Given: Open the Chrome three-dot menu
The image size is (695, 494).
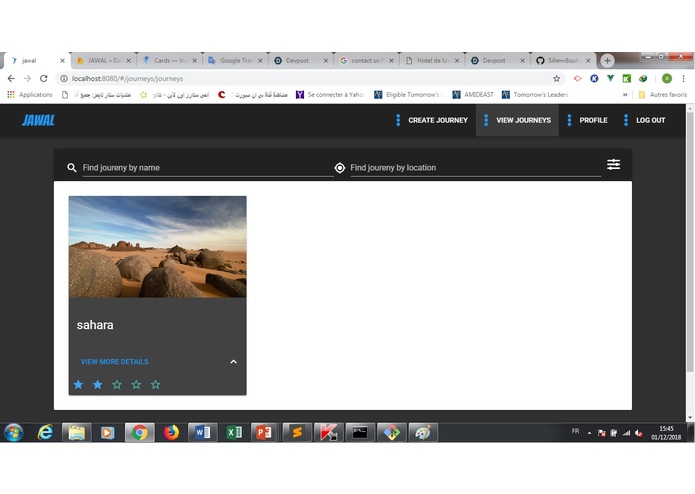Looking at the screenshot, I should click(683, 78).
